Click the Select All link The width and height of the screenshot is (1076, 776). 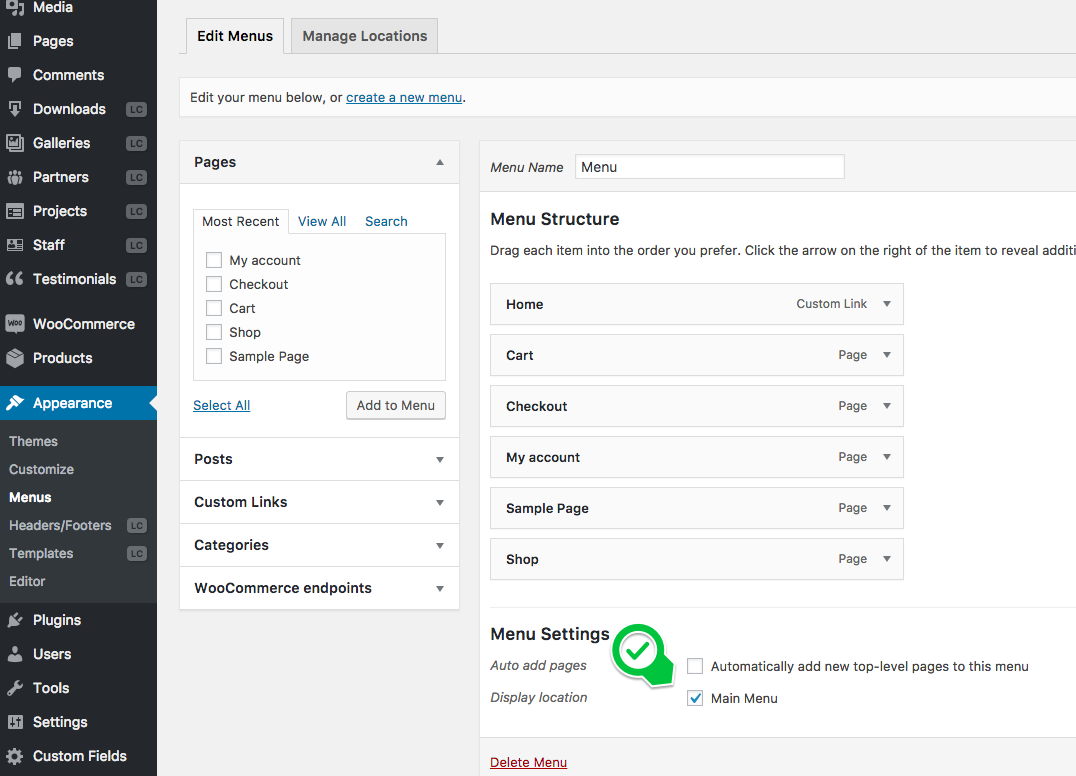(222, 405)
